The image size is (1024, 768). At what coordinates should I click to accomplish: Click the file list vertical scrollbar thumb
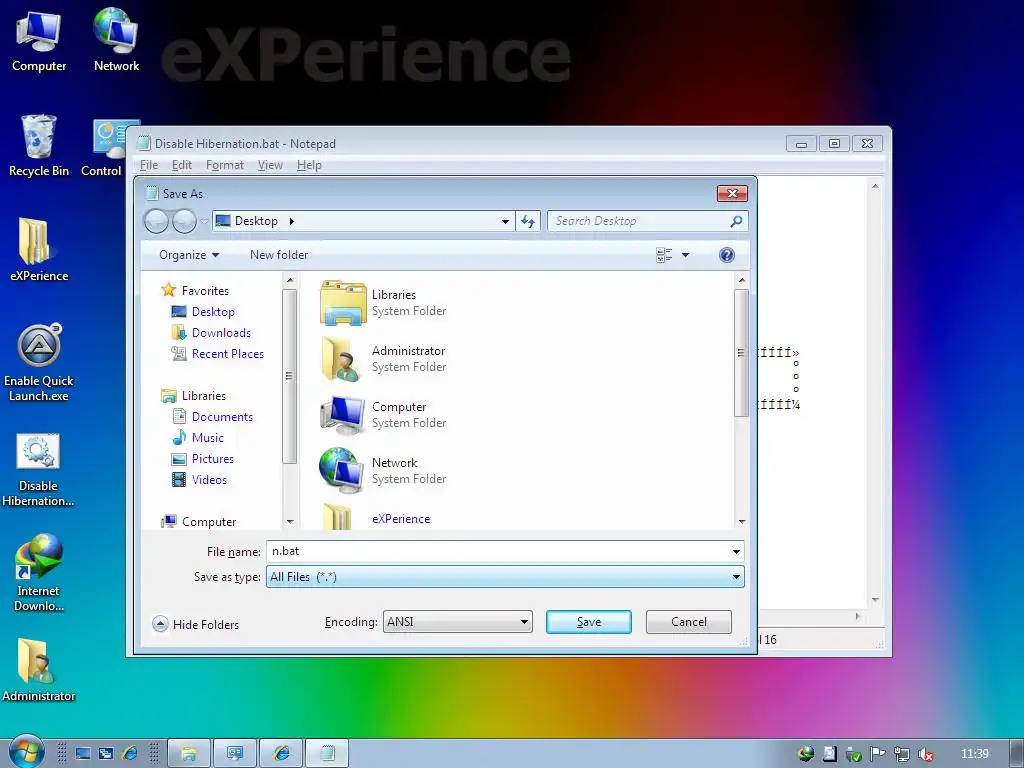pos(741,353)
